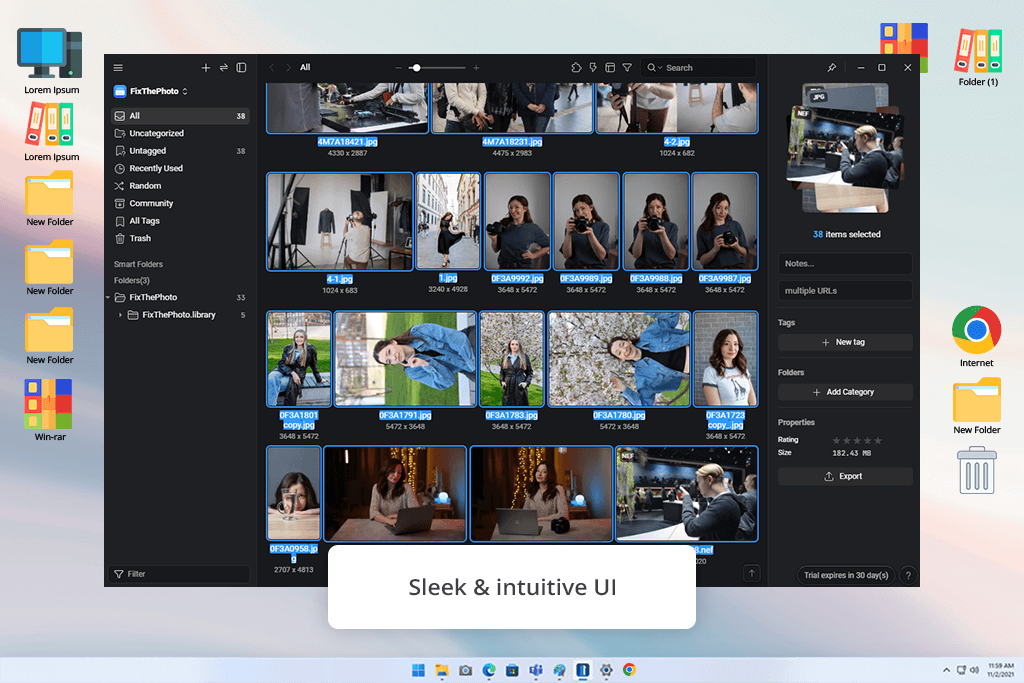Click the switch arrows icon in sidebar header

coord(223,68)
